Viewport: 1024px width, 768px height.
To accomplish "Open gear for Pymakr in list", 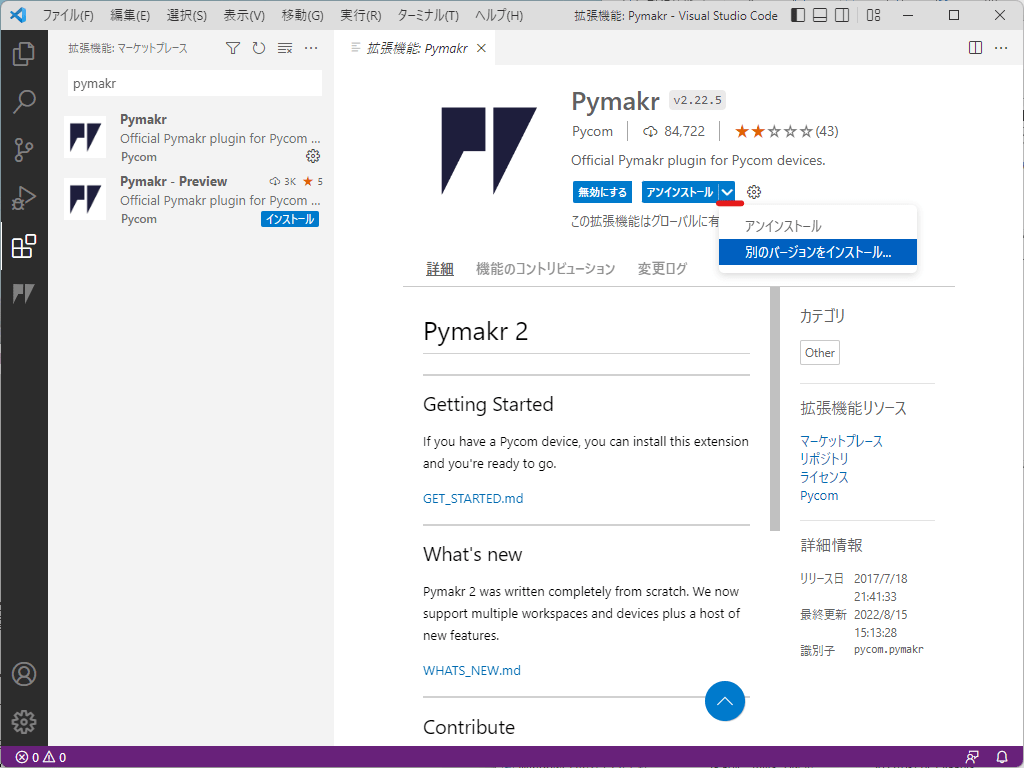I will pos(313,156).
